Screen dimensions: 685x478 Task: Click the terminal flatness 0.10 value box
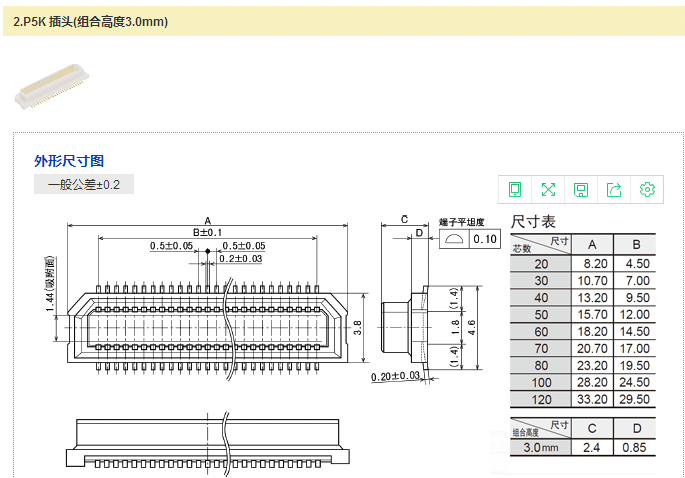(485, 239)
